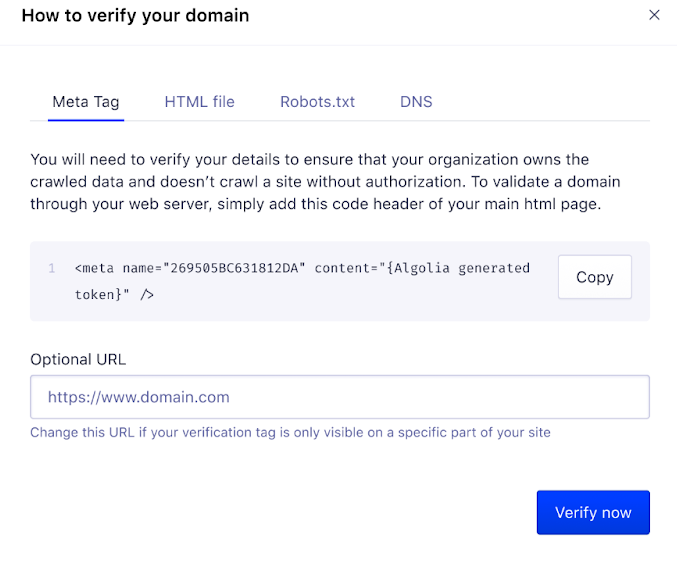The image size is (677, 562).
Task: Click the "How to verify your domain" heading
Action: click(135, 16)
